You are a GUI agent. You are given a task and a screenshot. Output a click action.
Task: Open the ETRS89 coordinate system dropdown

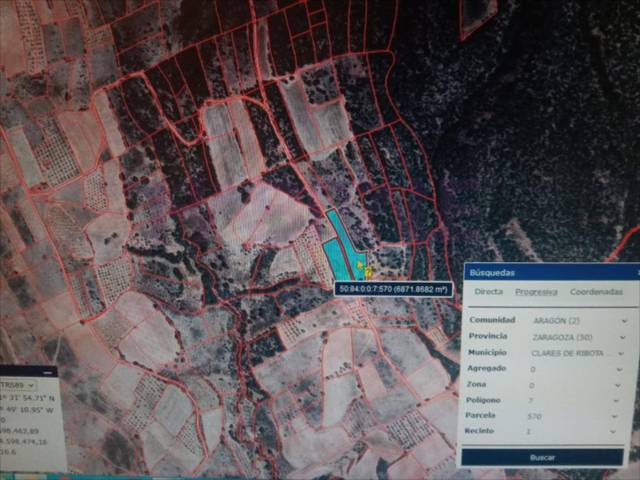click(x=18, y=384)
